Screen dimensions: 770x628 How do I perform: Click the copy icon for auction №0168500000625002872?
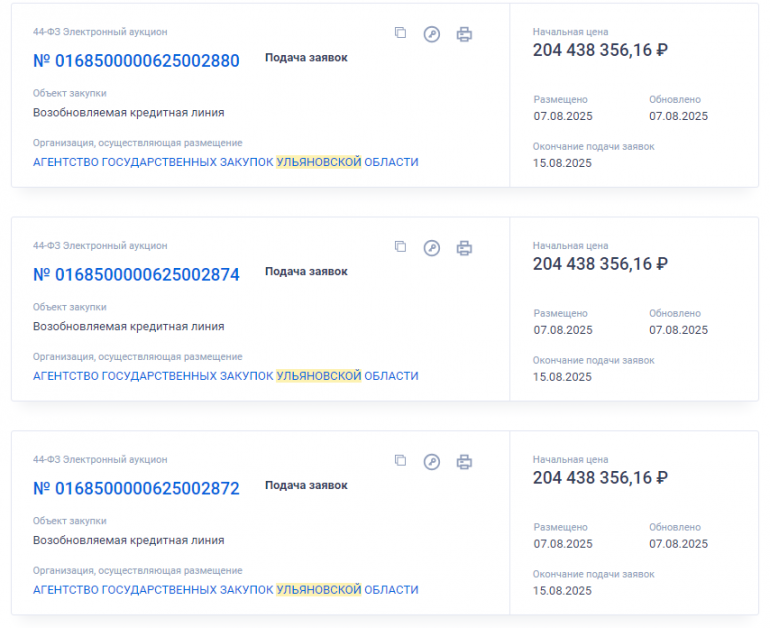click(400, 461)
